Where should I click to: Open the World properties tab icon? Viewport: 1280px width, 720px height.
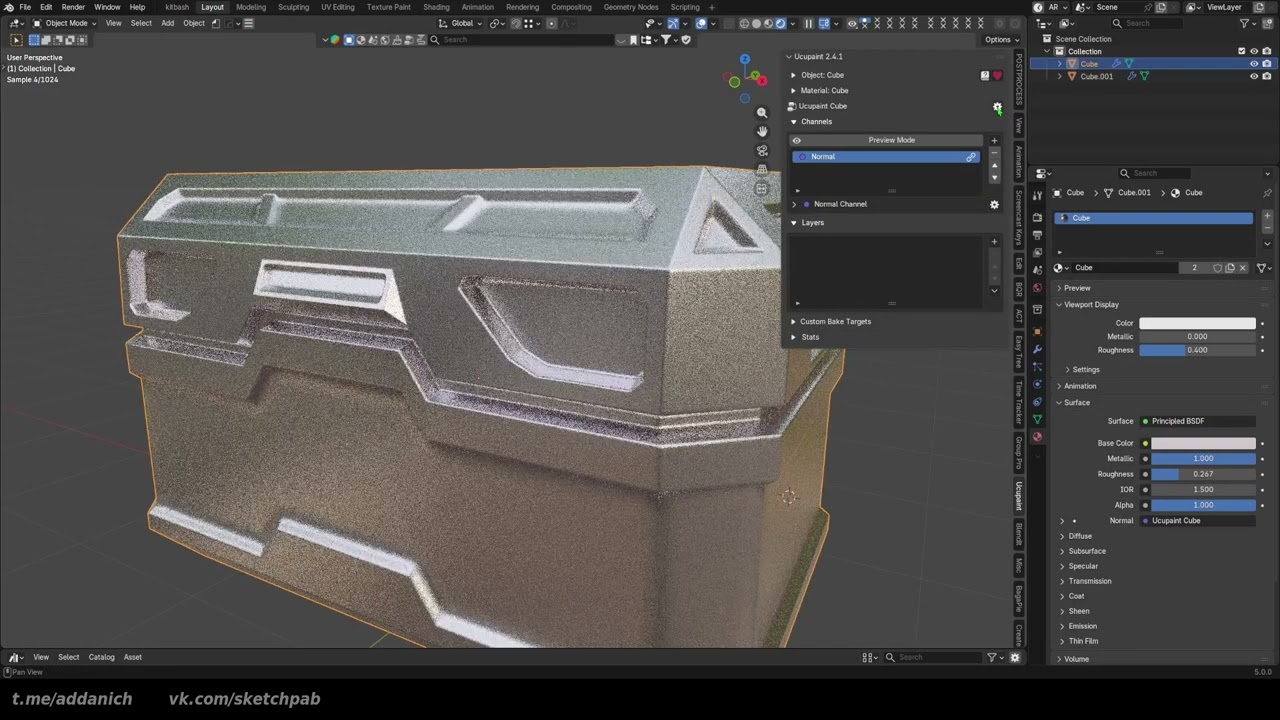coord(1037,289)
